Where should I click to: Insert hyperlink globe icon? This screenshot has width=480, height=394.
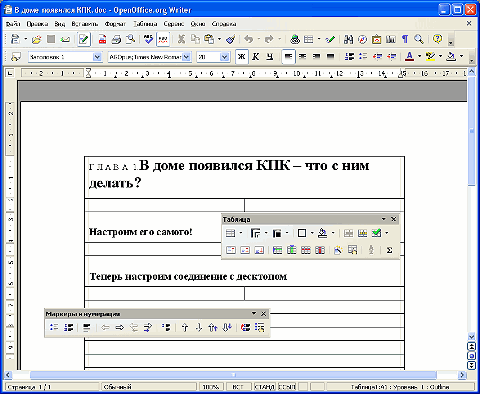(x=295, y=39)
